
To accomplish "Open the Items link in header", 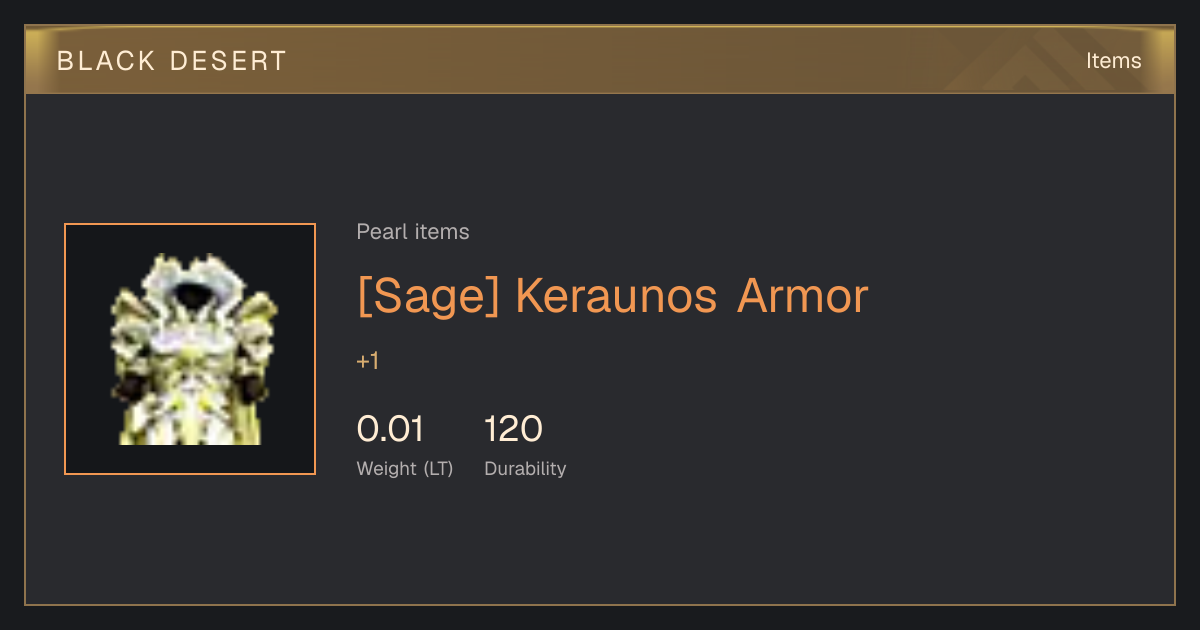I will point(1113,60).
